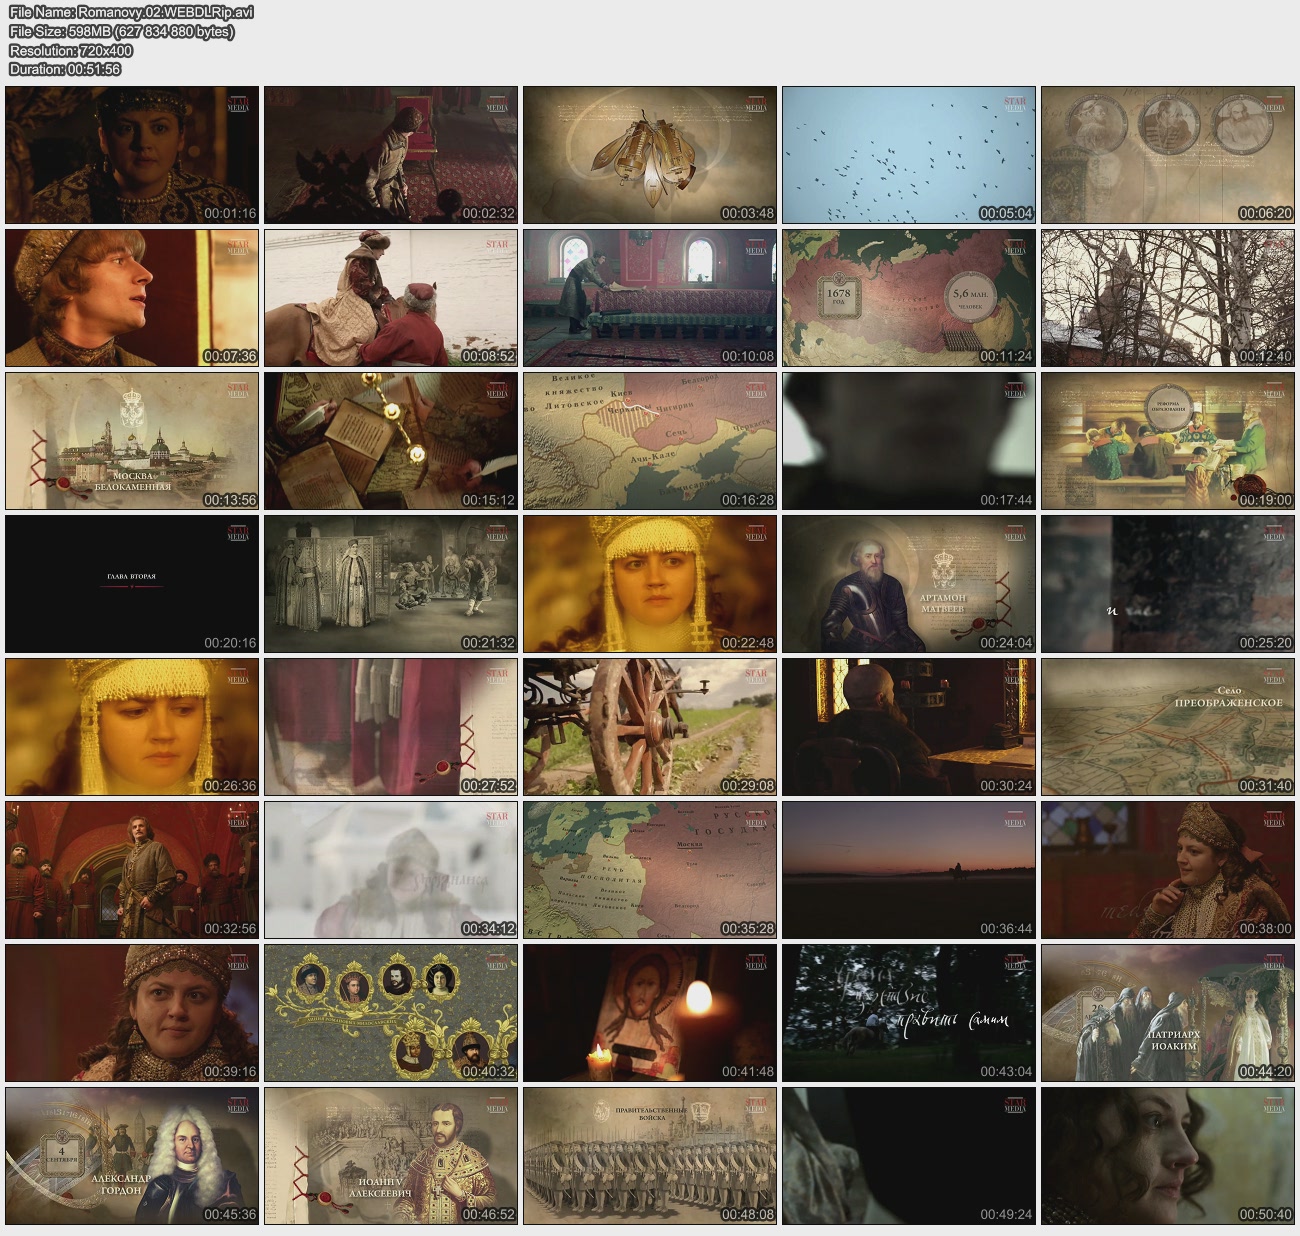The image size is (1300, 1236).
Task: Select the 1678 map thumbnail at 00:11:24
Action: (908, 298)
